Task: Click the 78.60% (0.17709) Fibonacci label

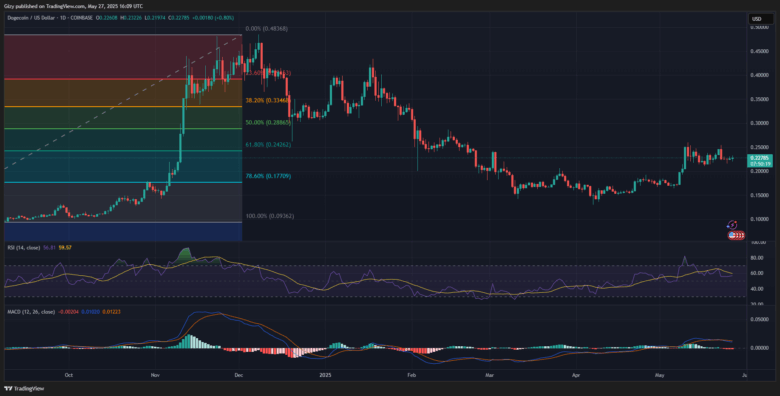Action: (x=268, y=176)
